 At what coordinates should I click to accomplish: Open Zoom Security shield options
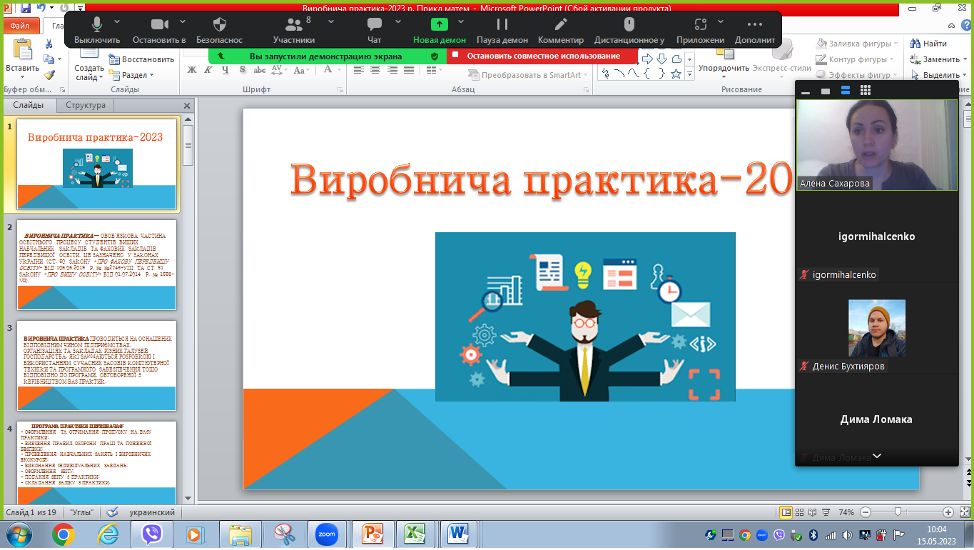pyautogui.click(x=219, y=26)
